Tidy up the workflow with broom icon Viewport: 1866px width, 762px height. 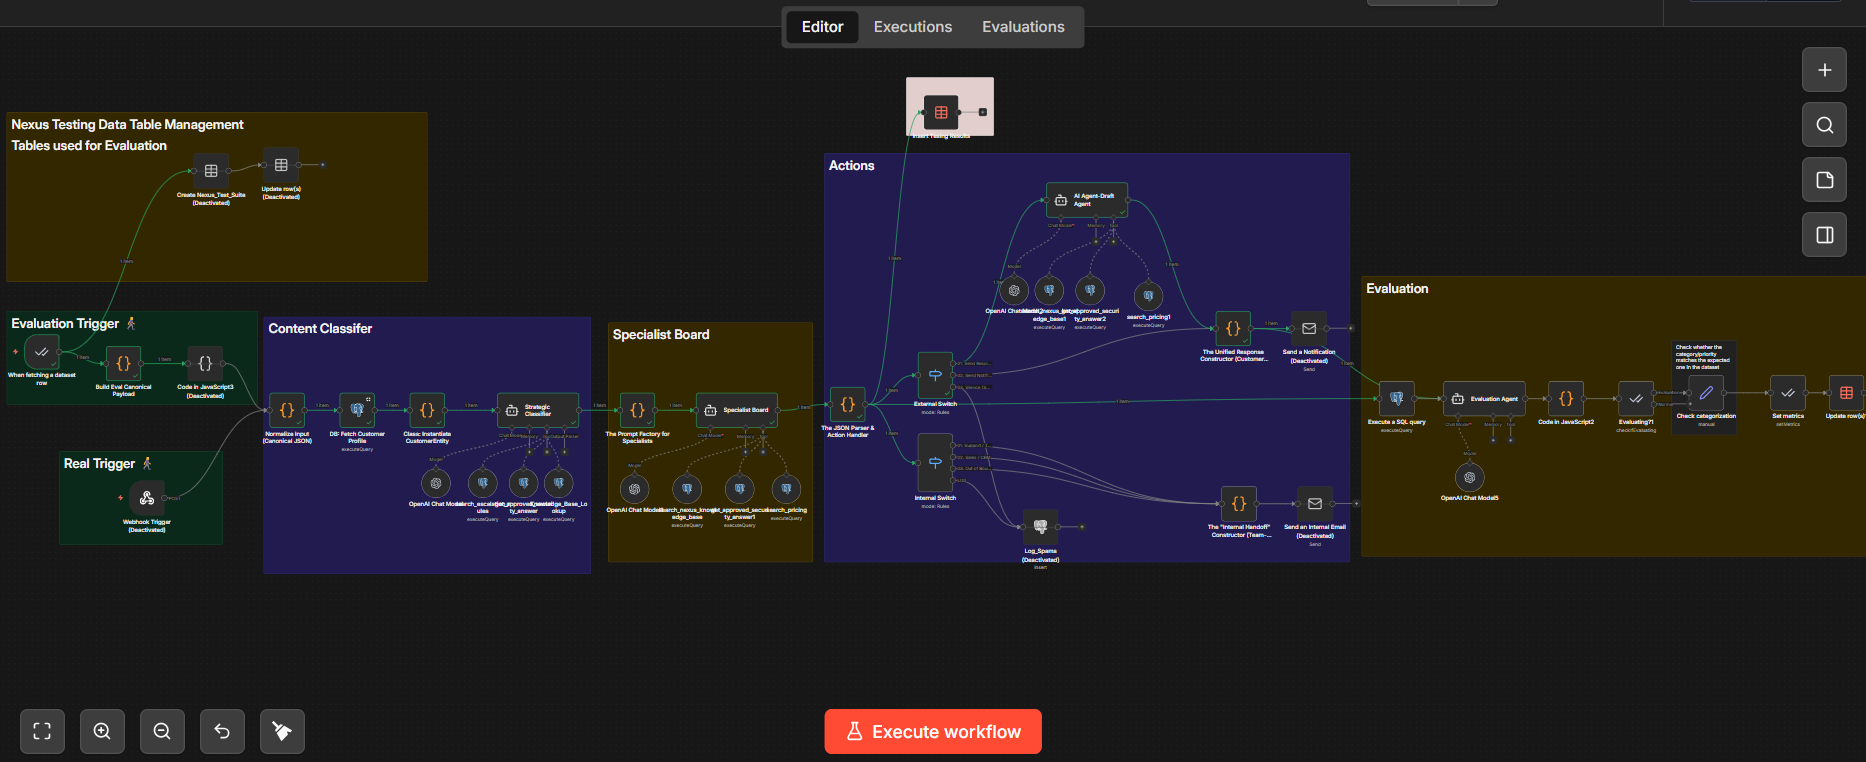point(282,731)
